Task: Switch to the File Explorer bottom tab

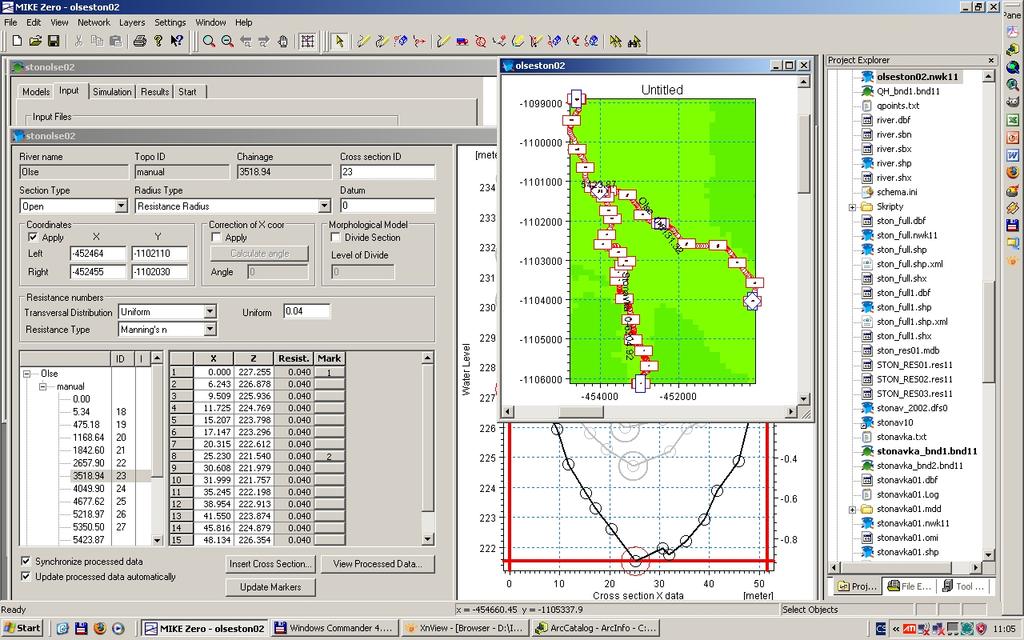Action: (909, 586)
